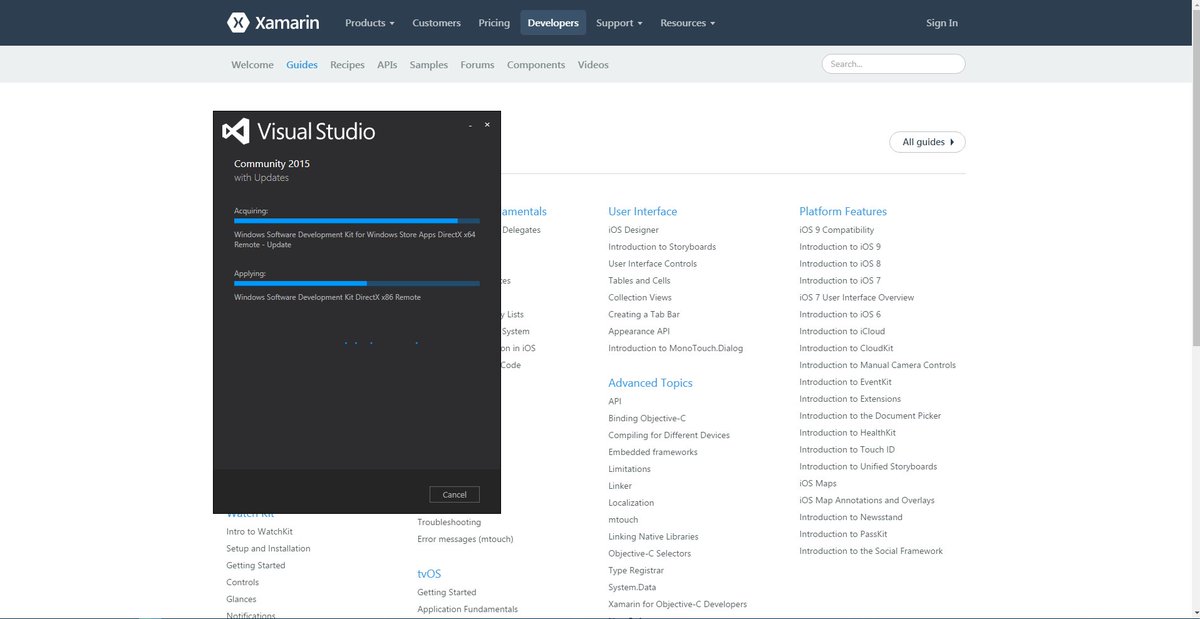Open Introduction to Manual Camera Controls
This screenshot has width=1200, height=619.
(x=878, y=366)
